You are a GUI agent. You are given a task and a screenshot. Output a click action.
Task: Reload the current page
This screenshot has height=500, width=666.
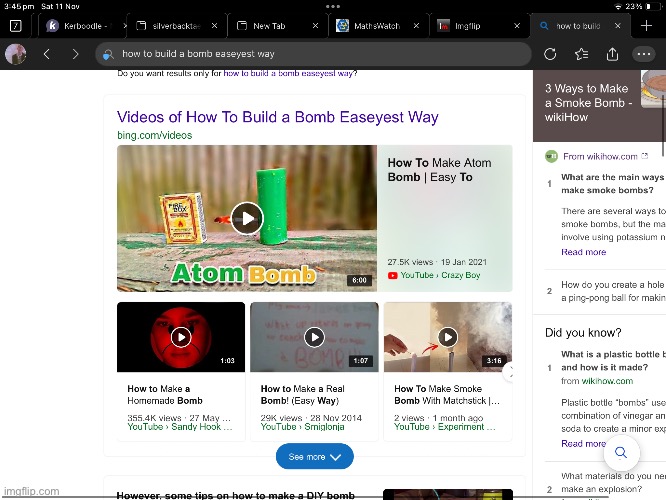[550, 54]
